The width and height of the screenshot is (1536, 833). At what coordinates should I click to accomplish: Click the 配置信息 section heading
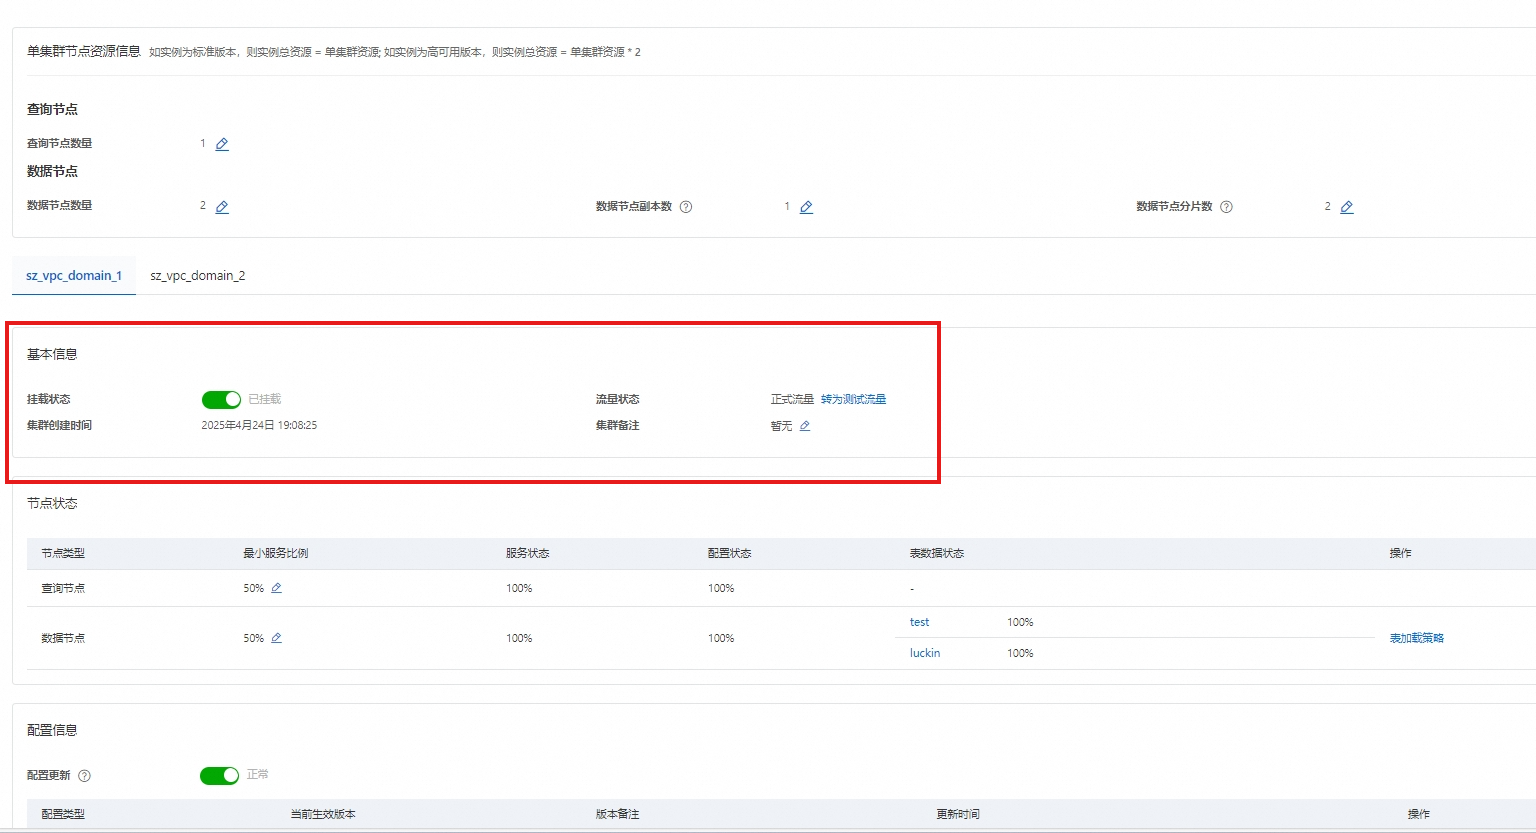(52, 730)
